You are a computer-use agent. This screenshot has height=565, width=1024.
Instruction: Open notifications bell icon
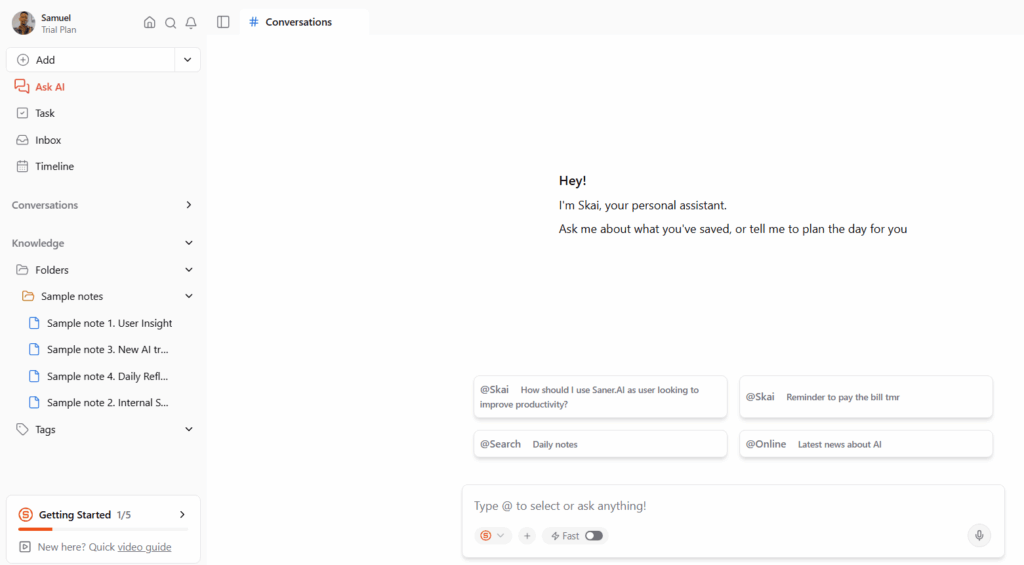point(191,23)
